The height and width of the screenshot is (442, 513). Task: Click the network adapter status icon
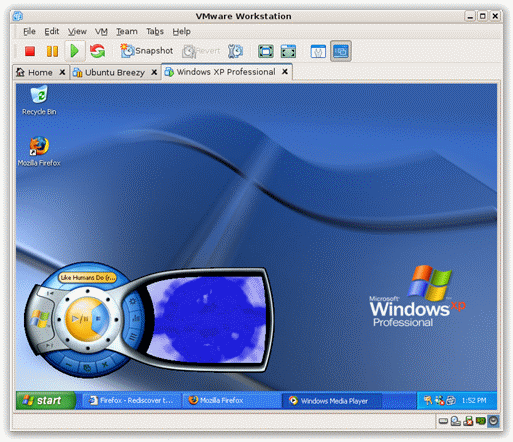(481, 421)
